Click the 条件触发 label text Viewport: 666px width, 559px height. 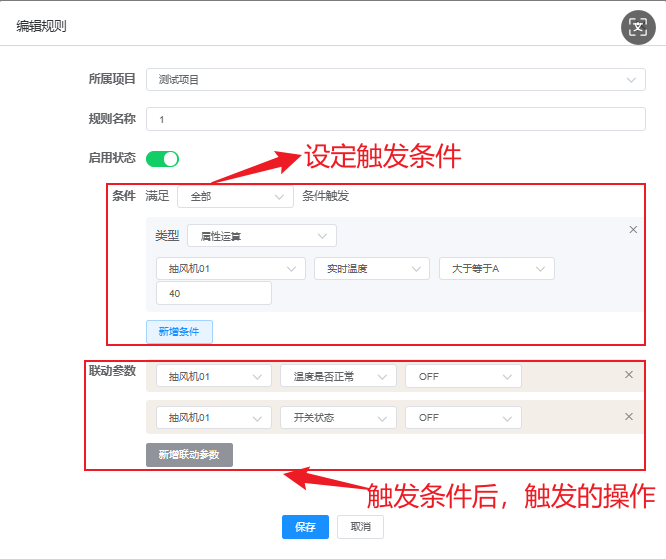pyautogui.click(x=325, y=196)
